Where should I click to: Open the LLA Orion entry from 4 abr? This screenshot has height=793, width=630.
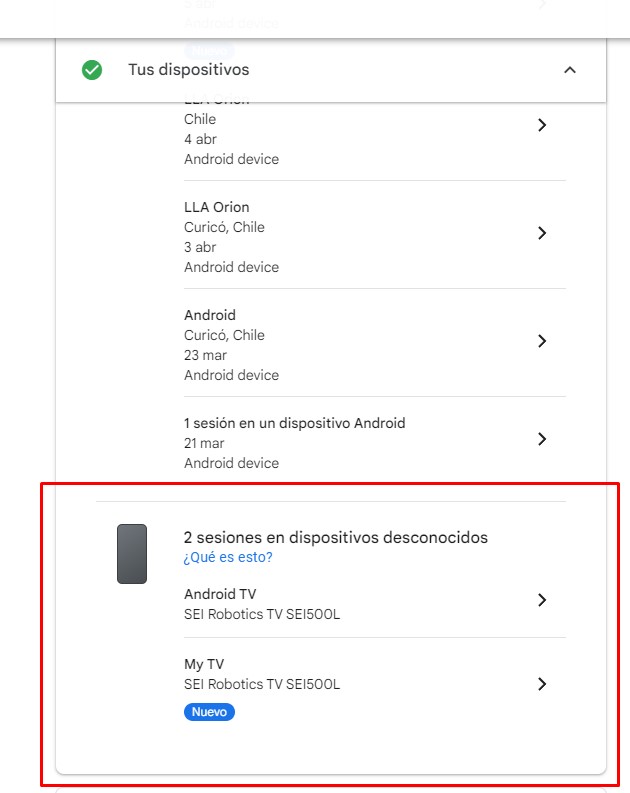coord(231,139)
